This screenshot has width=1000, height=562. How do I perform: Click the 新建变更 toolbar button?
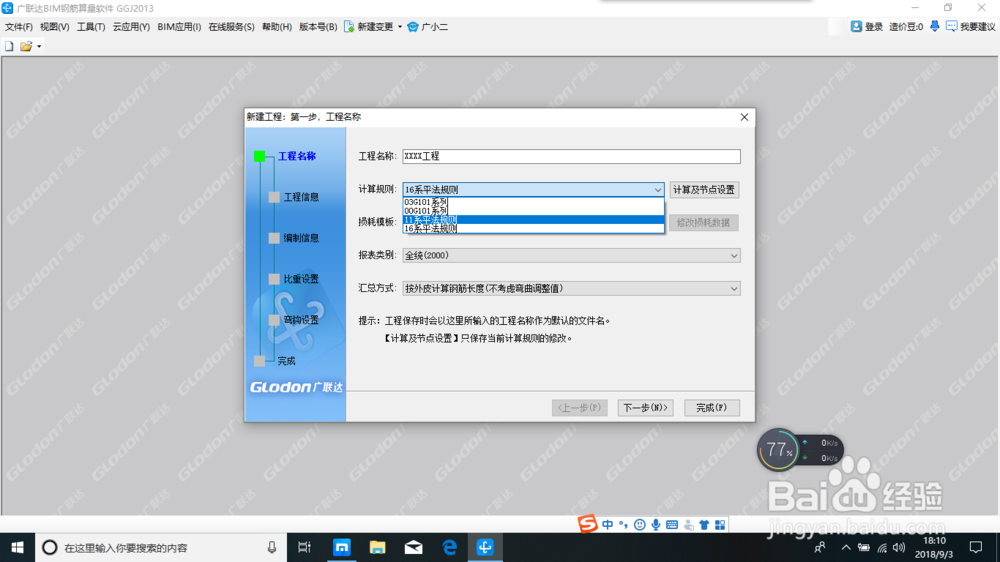tap(369, 27)
